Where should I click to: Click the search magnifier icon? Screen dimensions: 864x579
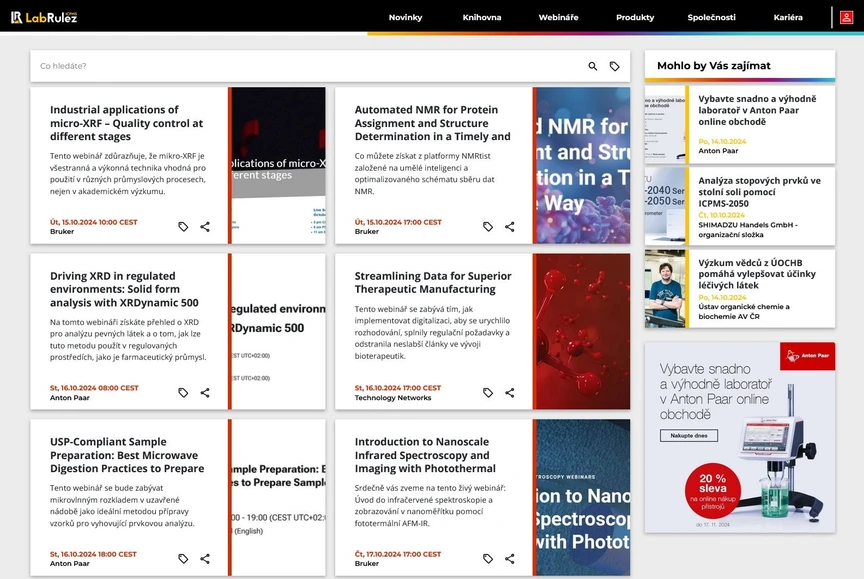[592, 66]
